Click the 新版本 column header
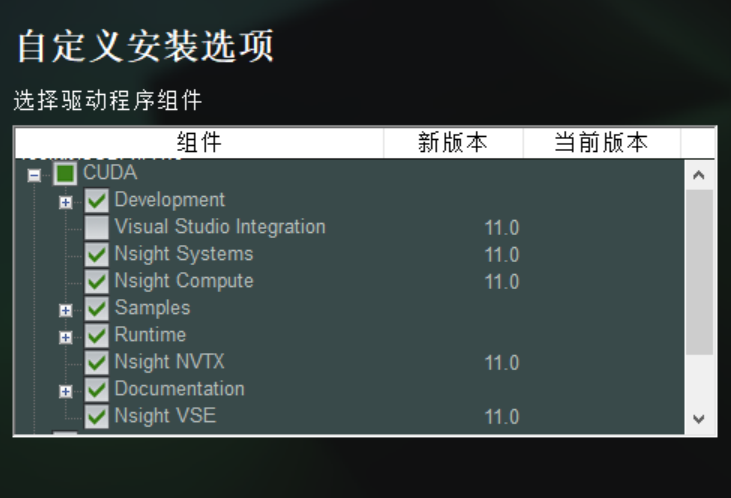Image resolution: width=731 pixels, height=498 pixels. pos(453,142)
